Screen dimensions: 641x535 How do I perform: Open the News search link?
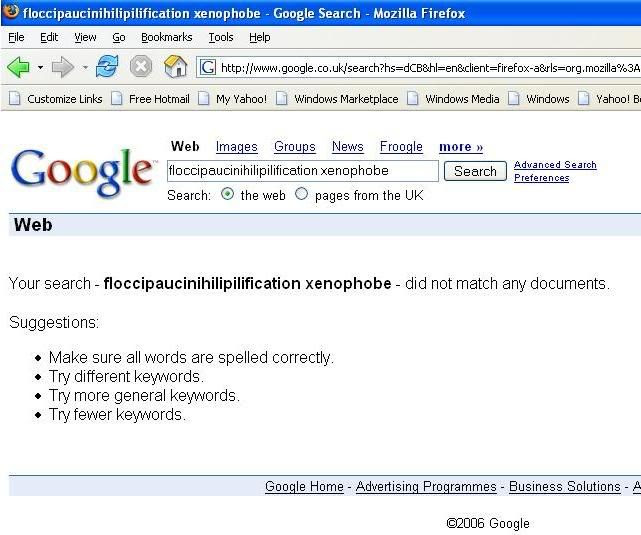(347, 147)
